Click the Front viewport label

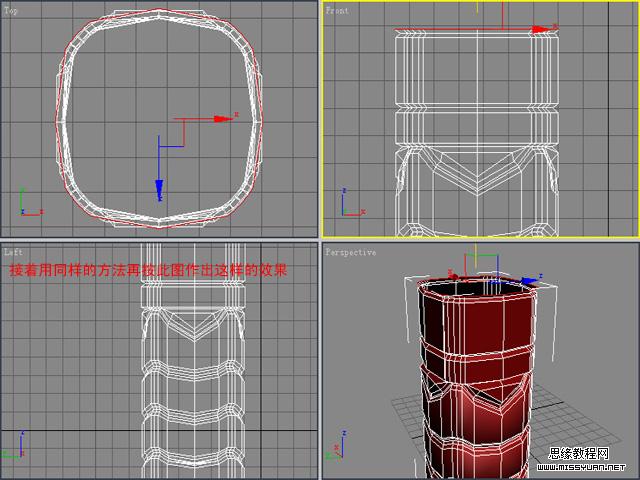[337, 11]
